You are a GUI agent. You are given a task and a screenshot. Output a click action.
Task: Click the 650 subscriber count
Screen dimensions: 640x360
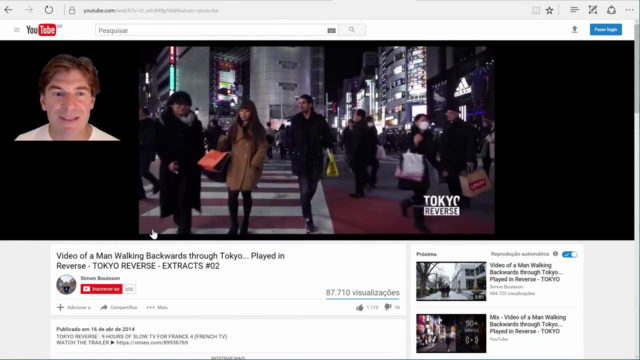(x=129, y=289)
